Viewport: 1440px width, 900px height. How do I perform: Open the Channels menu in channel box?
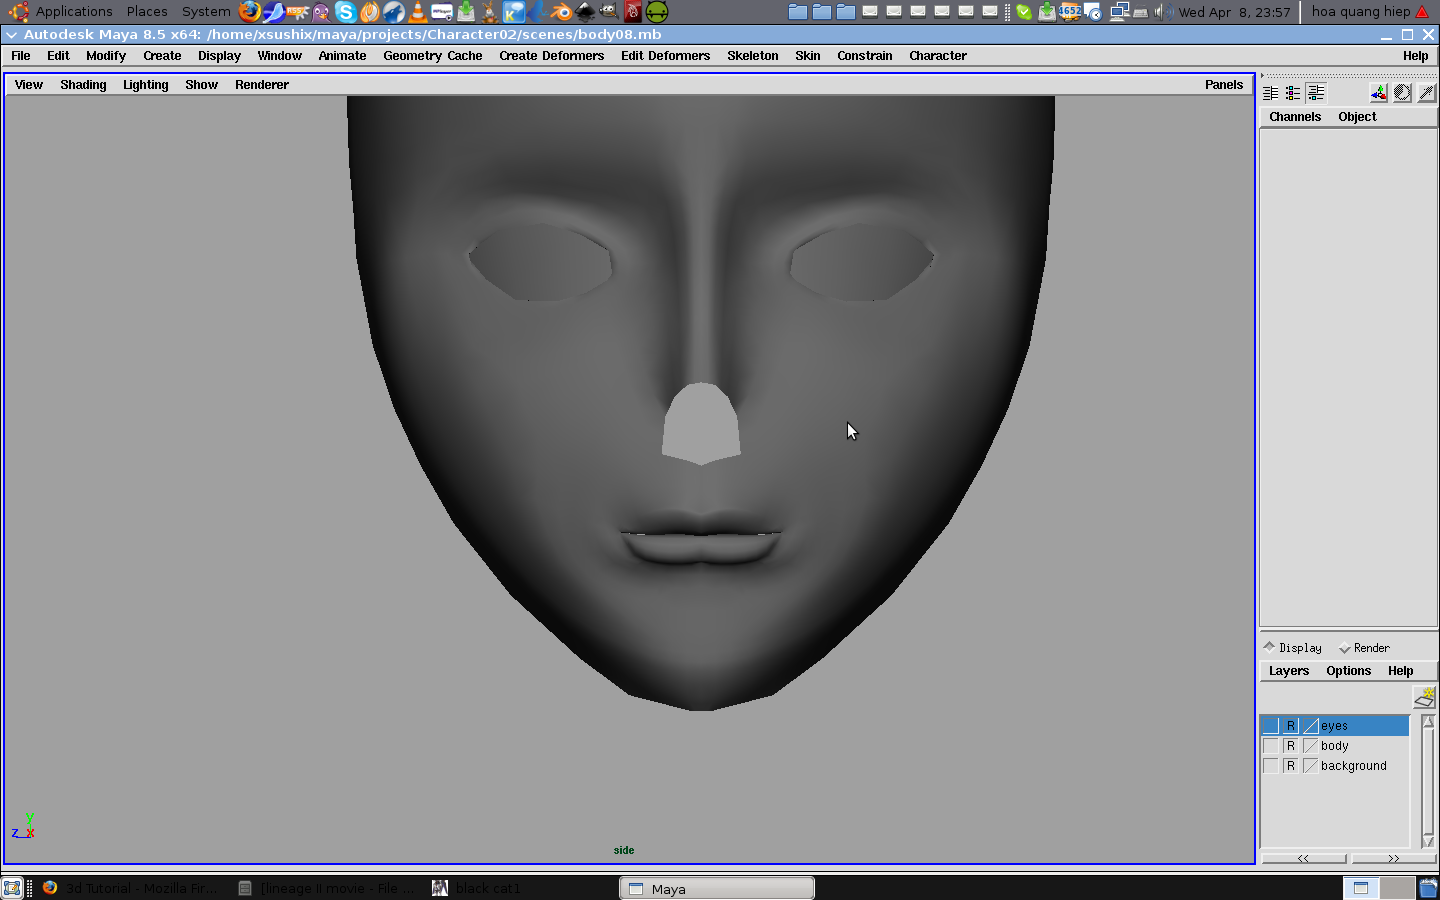(x=1295, y=117)
